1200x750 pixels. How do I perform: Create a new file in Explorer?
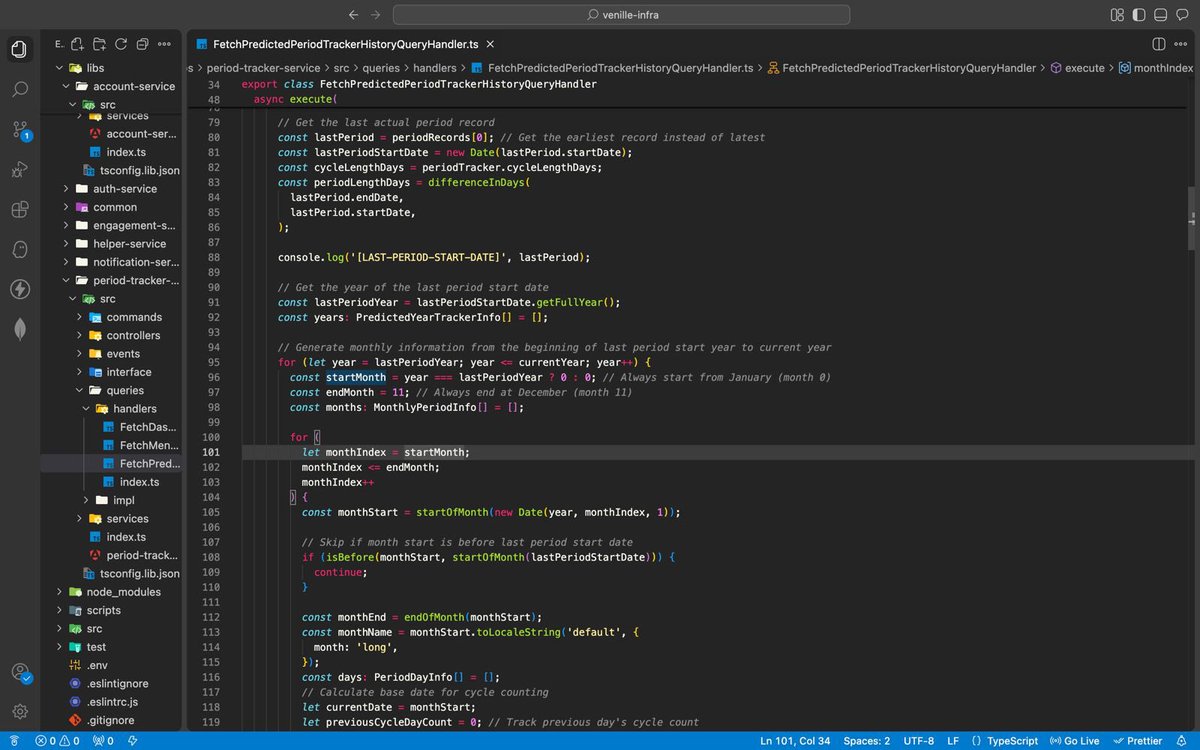tap(77, 44)
